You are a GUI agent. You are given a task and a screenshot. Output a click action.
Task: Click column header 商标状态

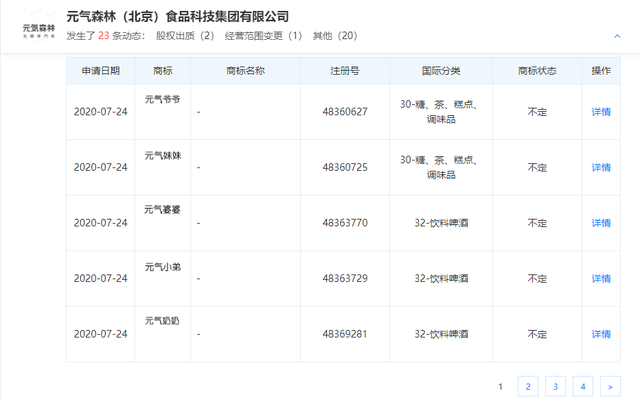point(537,71)
